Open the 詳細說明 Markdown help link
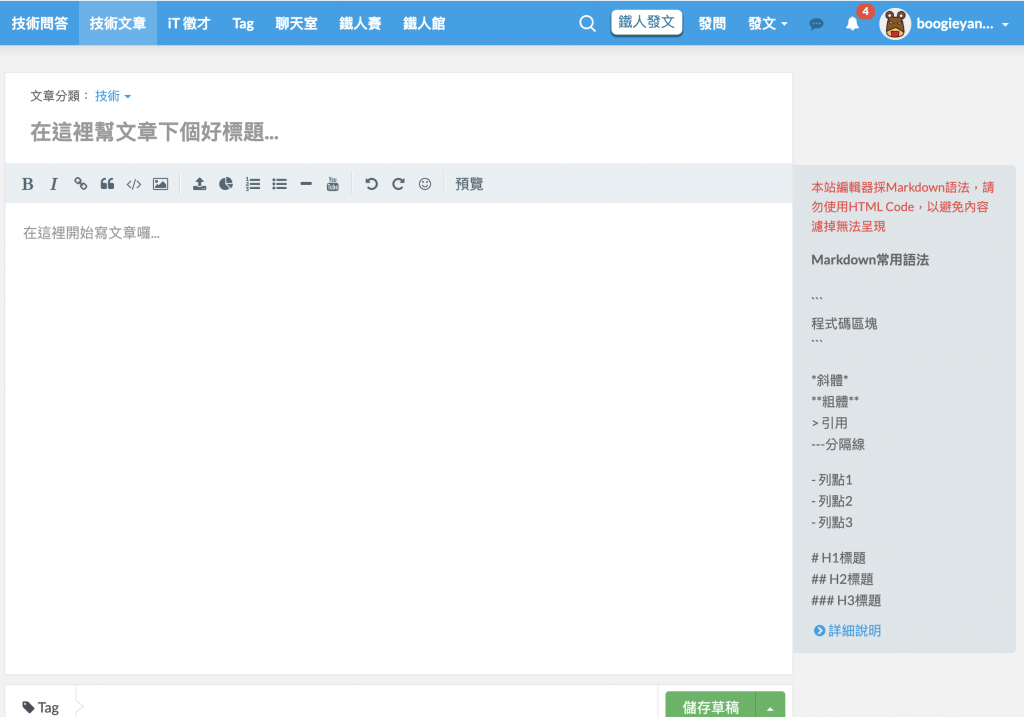The height and width of the screenshot is (717, 1024). (848, 630)
